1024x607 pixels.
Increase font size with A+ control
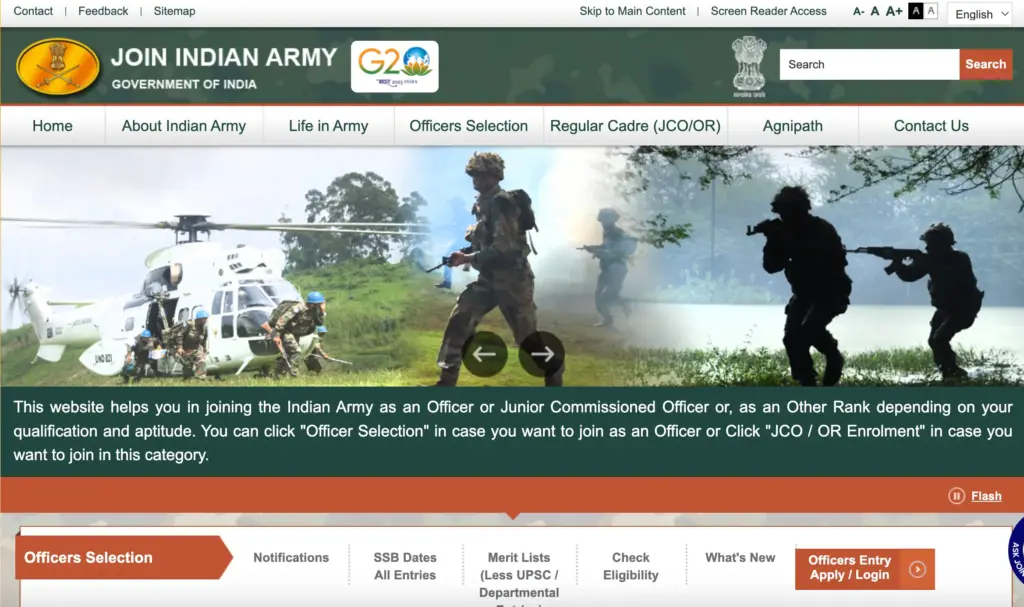894,11
